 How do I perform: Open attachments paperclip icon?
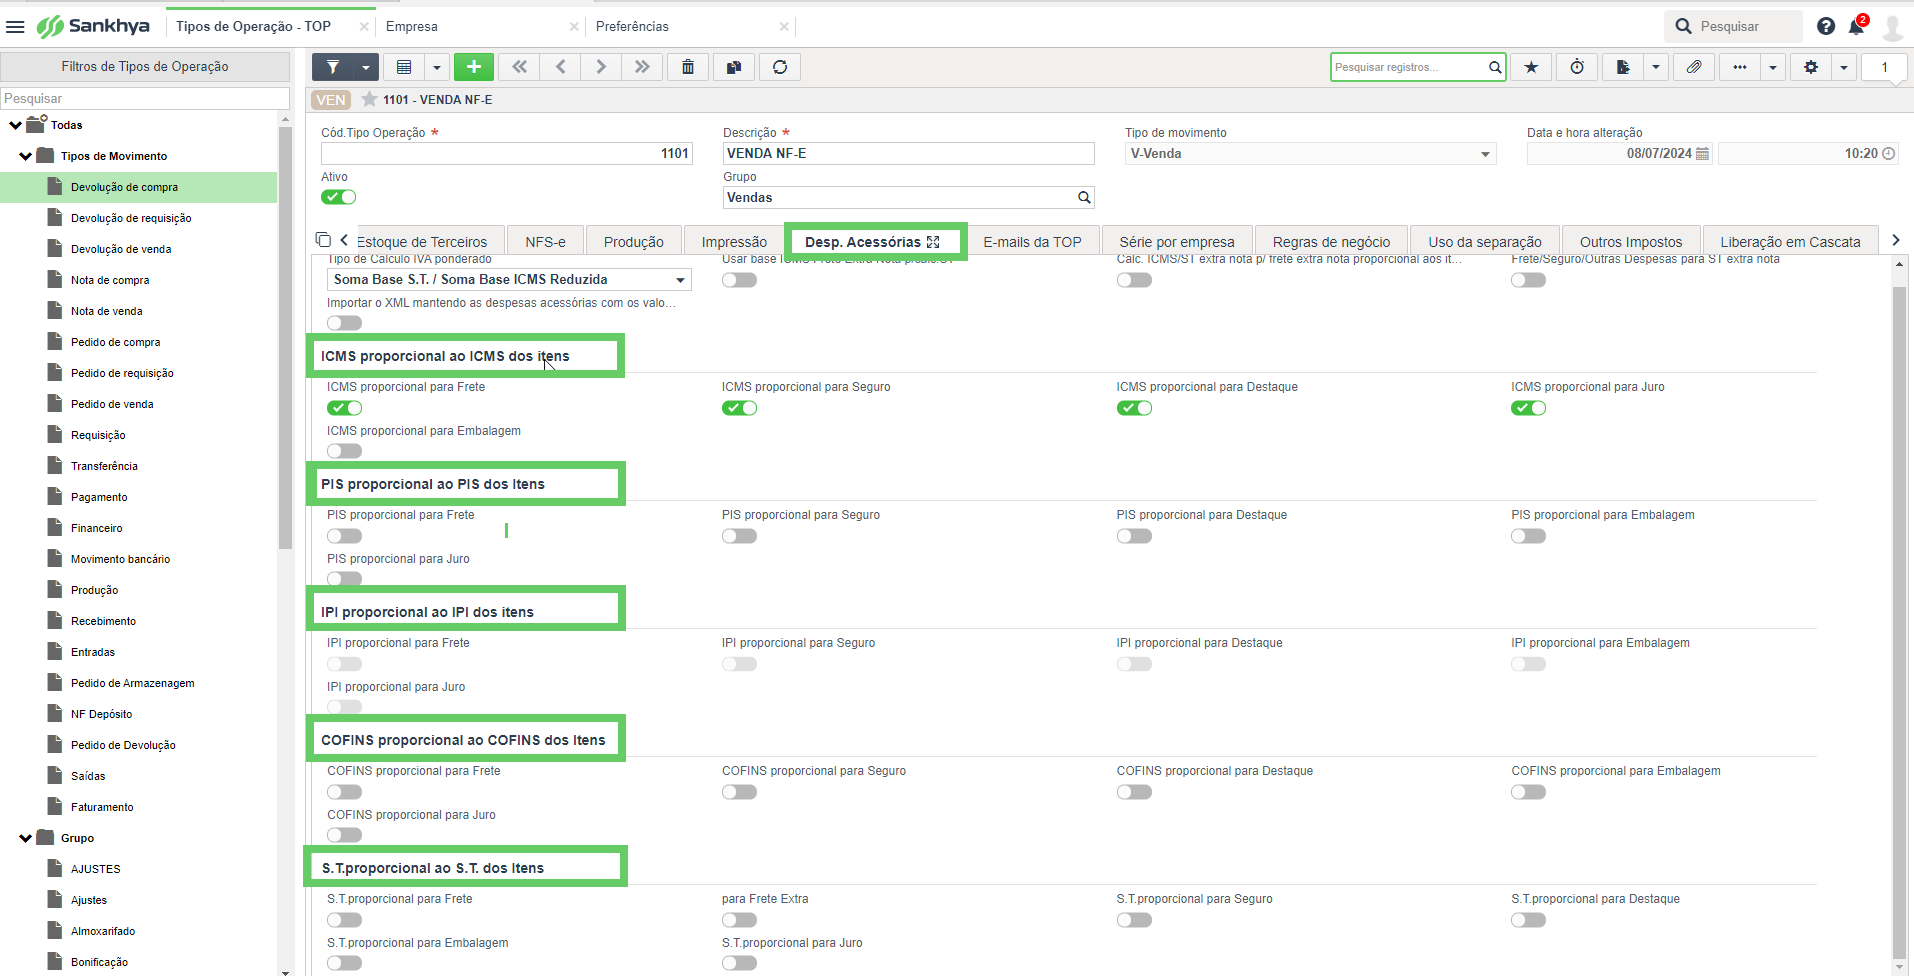pyautogui.click(x=1694, y=67)
